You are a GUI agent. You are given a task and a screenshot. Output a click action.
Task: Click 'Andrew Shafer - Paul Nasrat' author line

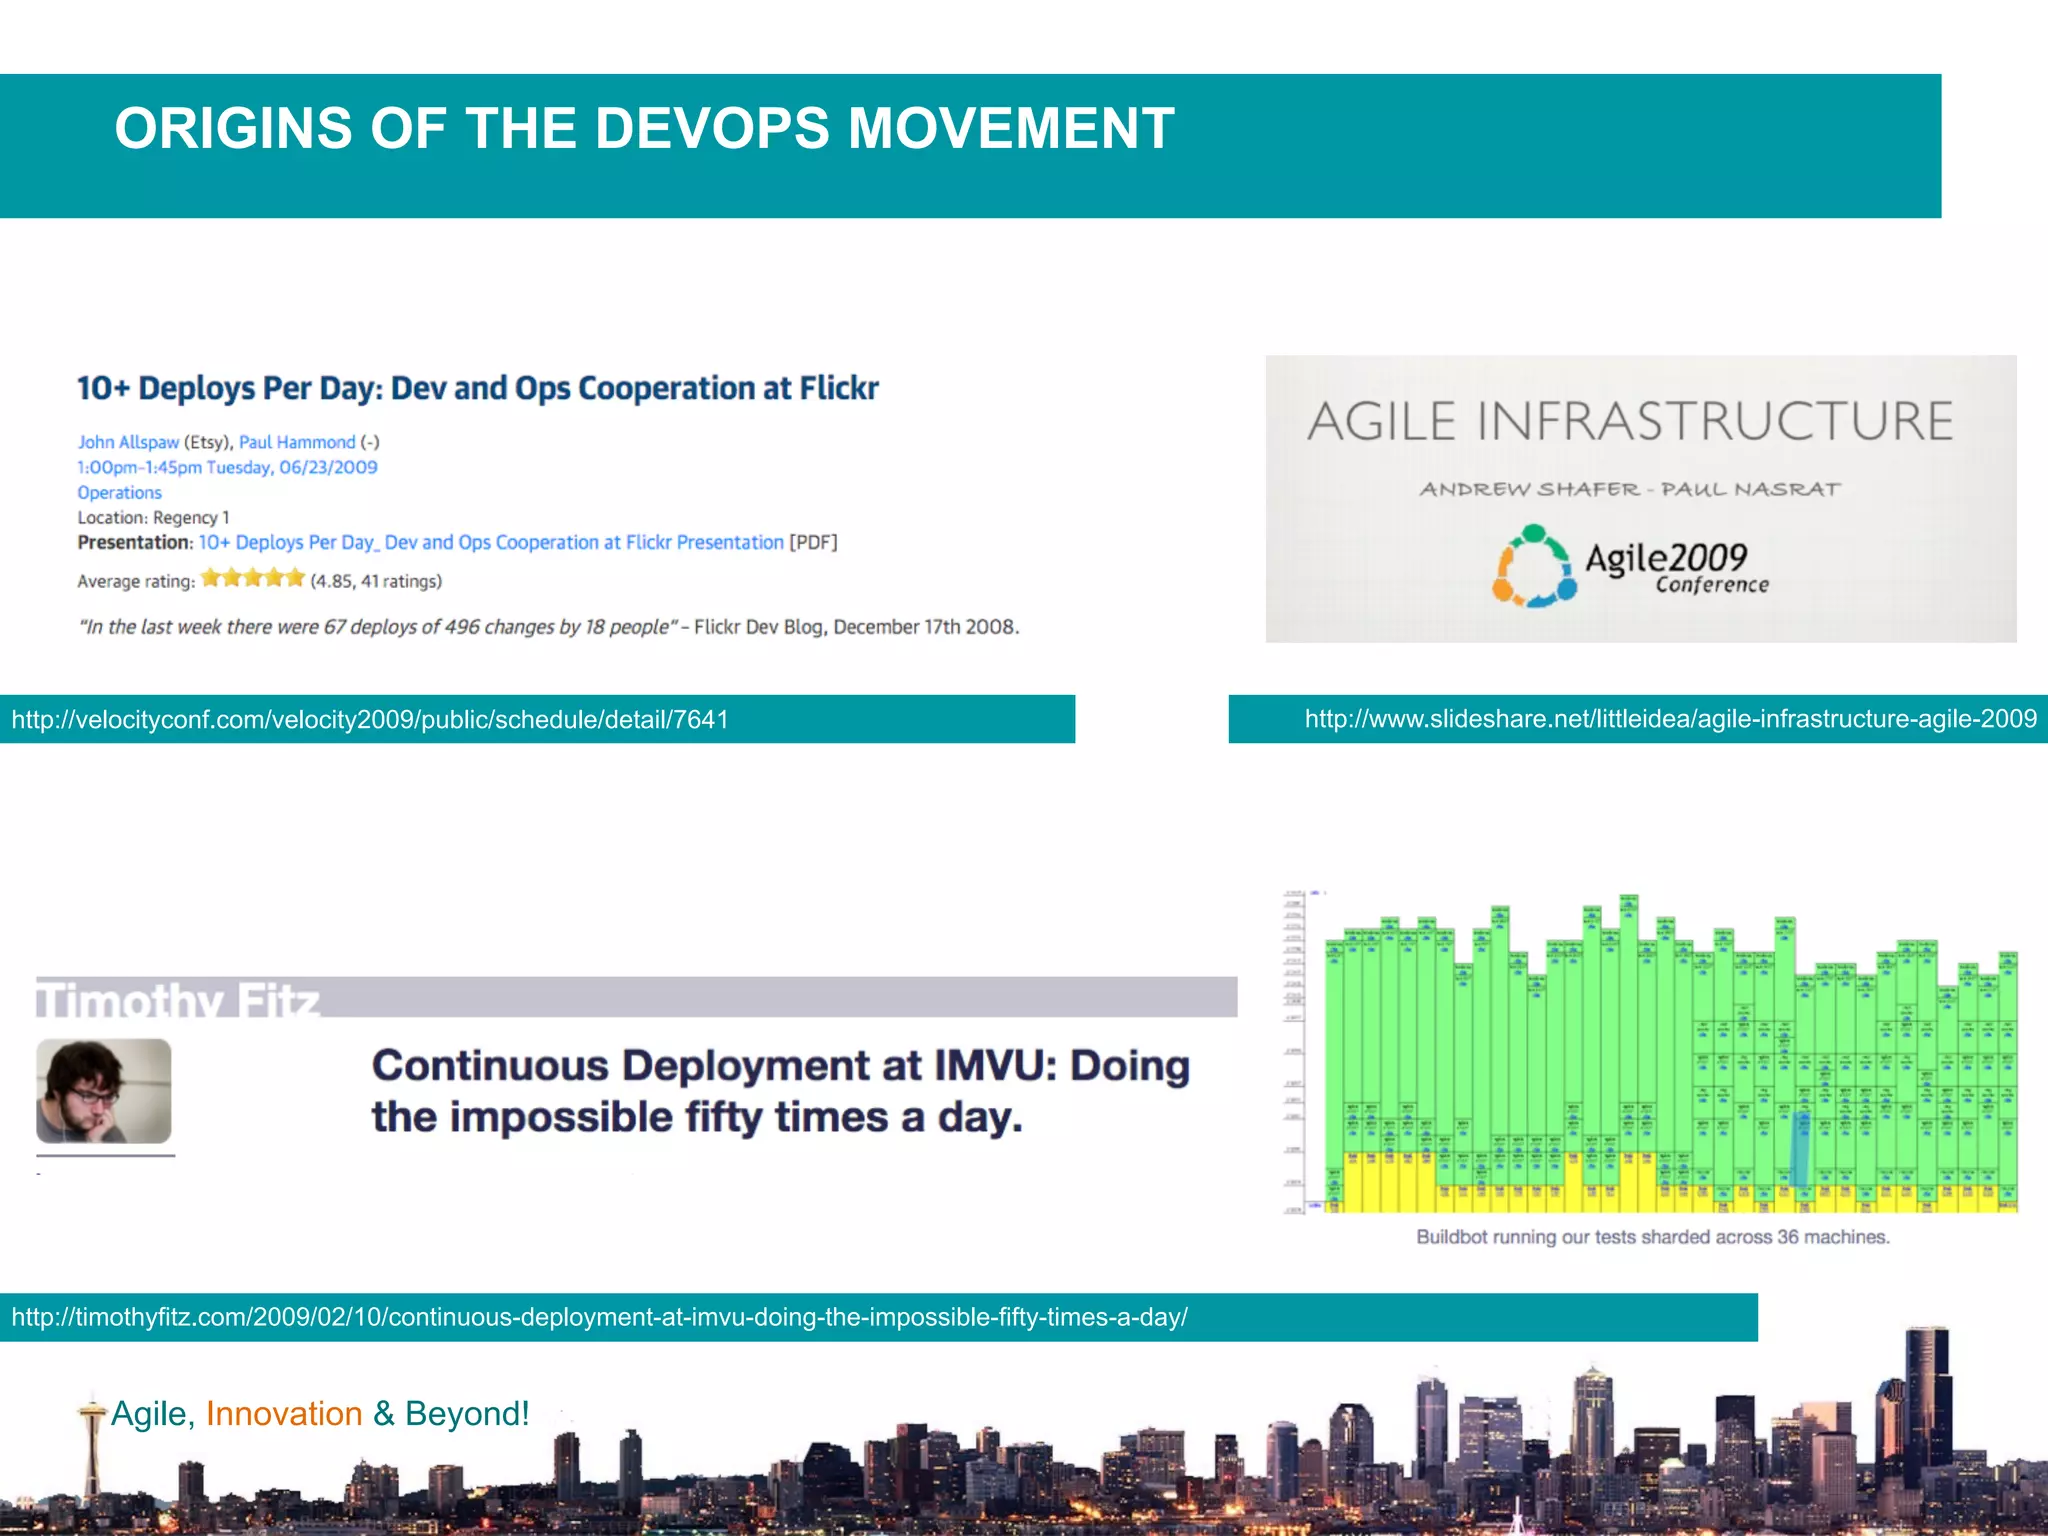1630,489
